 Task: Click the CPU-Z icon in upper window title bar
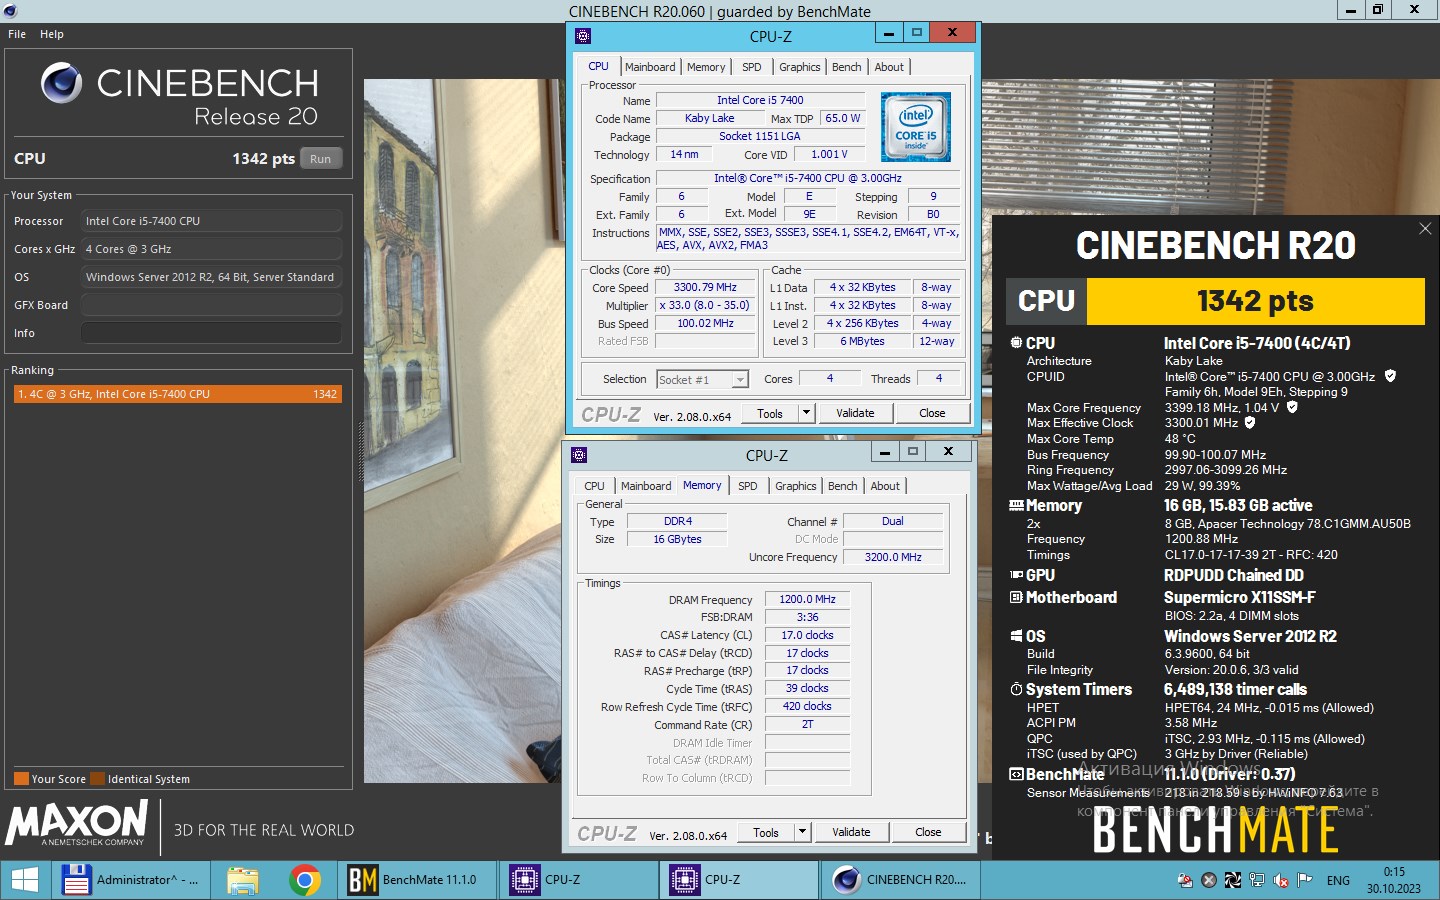[x=583, y=35]
